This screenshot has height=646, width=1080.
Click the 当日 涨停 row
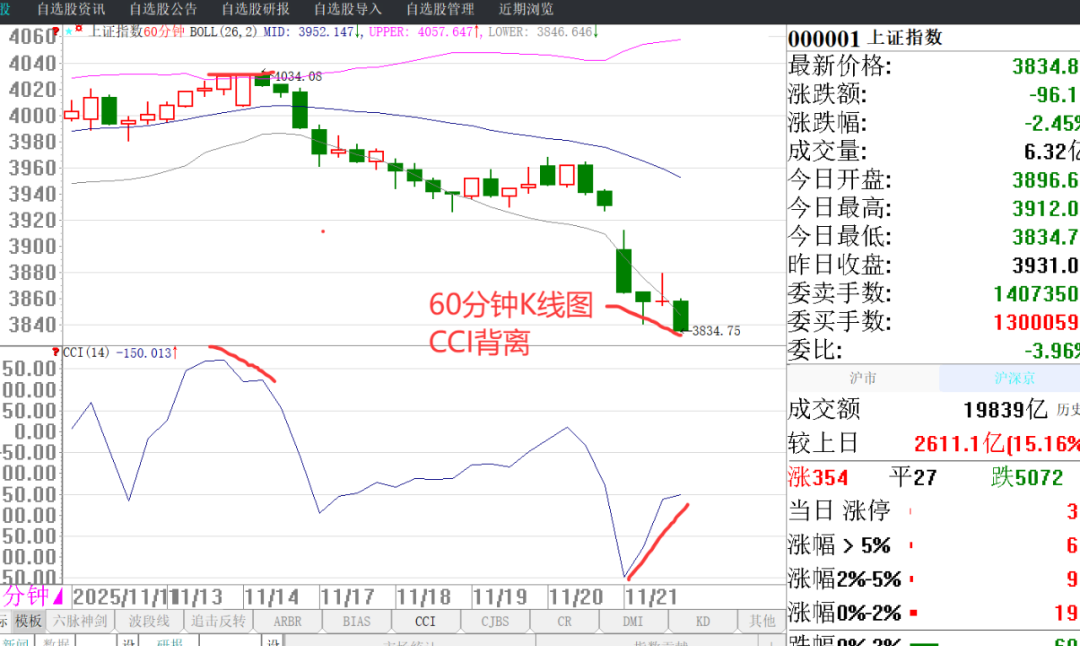point(933,511)
